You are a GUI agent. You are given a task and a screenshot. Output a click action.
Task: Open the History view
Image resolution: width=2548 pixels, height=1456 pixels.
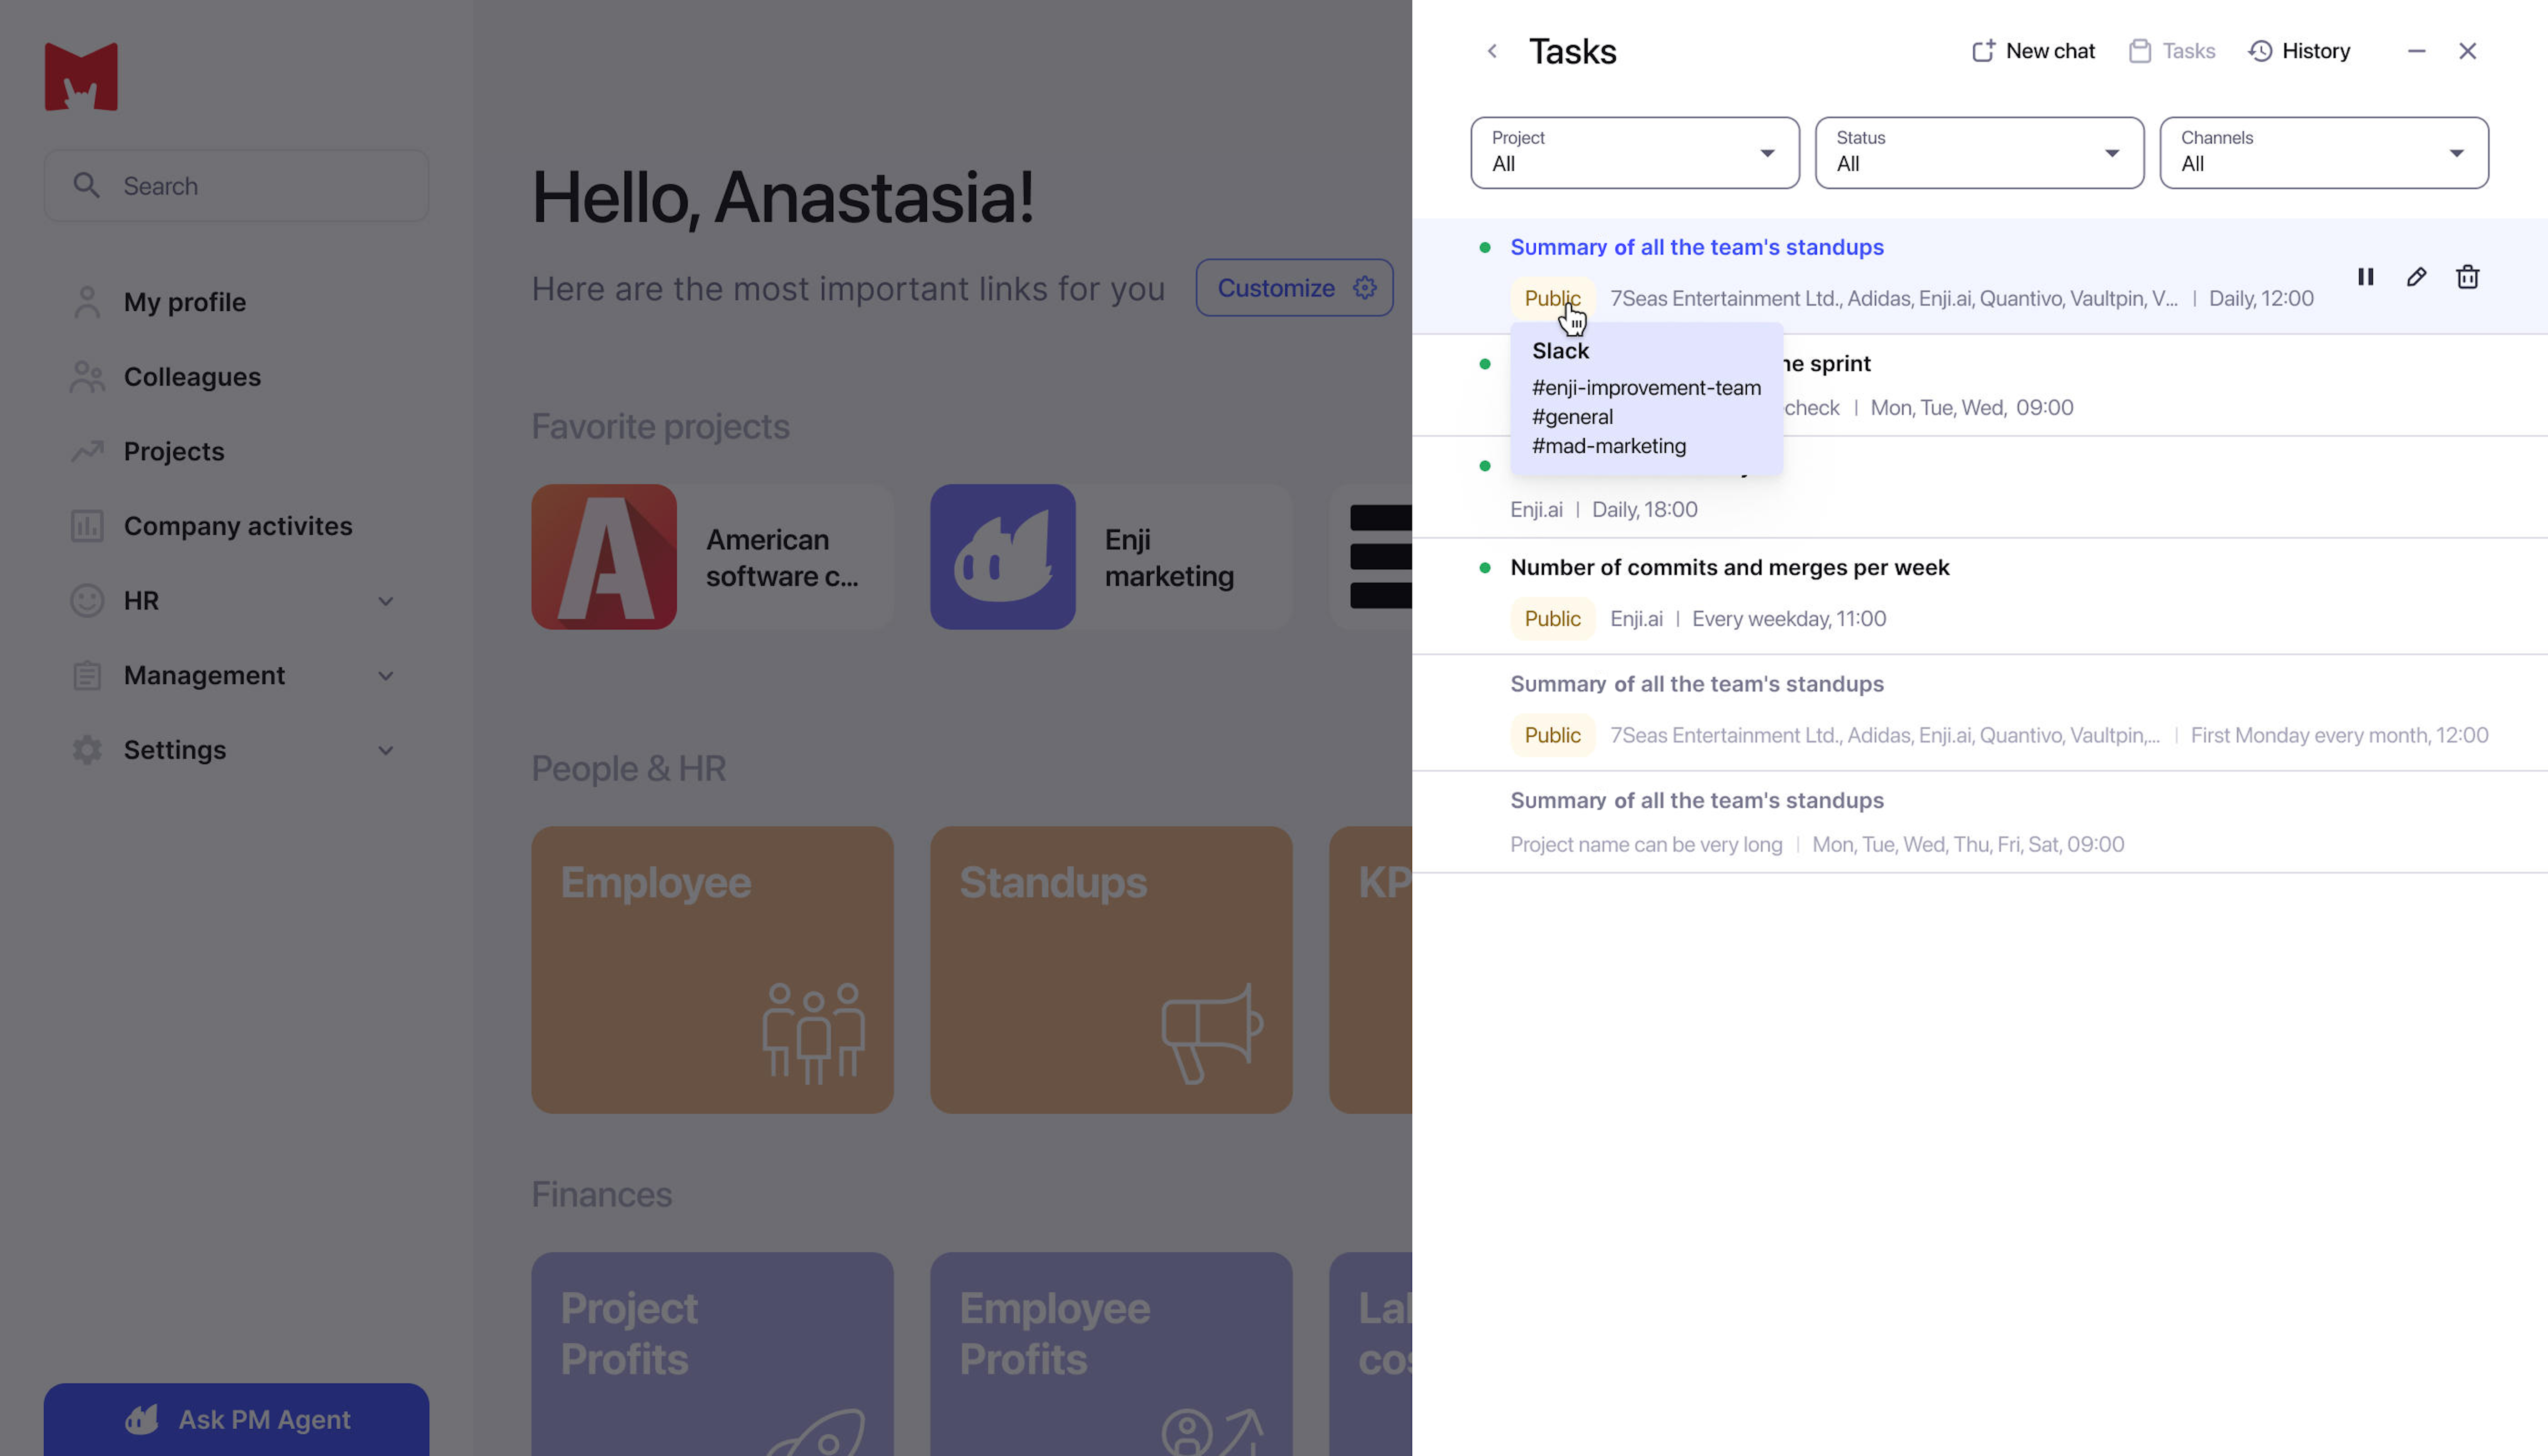2299,51
